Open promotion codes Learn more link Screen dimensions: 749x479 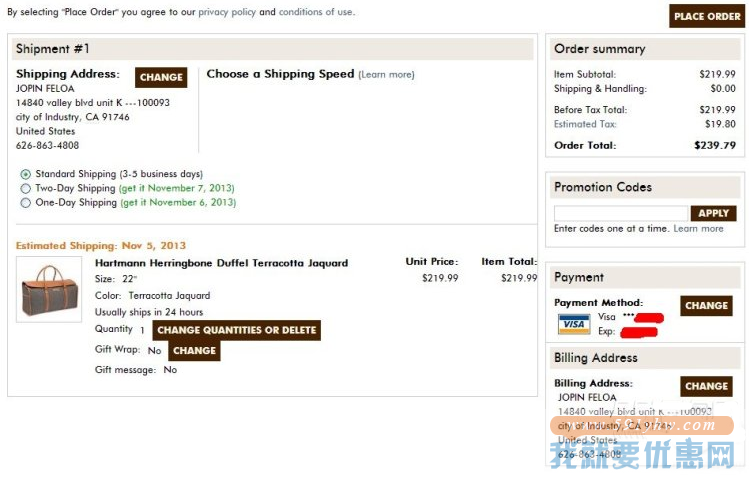tap(698, 229)
